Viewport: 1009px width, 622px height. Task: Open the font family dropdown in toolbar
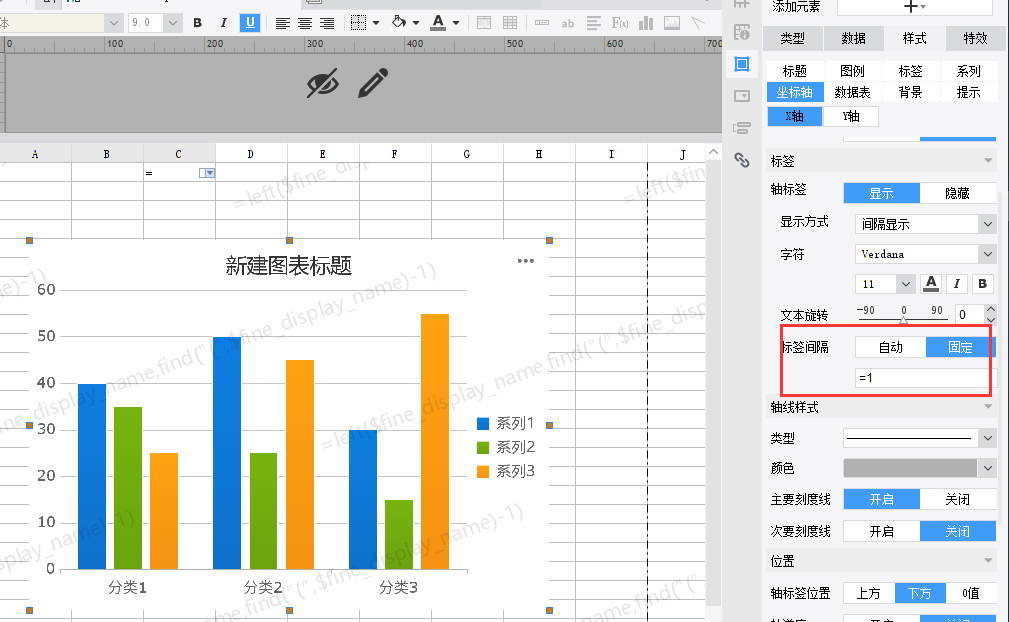[113, 23]
